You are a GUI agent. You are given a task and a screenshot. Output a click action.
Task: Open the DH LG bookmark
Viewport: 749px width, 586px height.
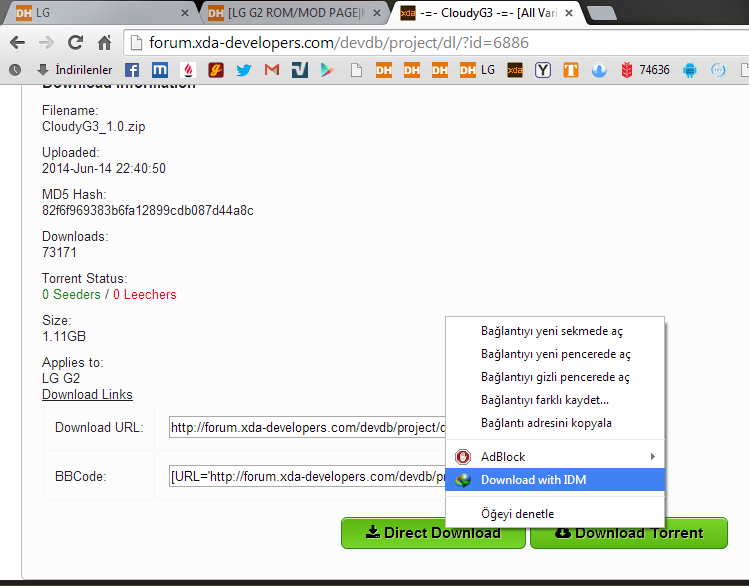[x=477, y=70]
